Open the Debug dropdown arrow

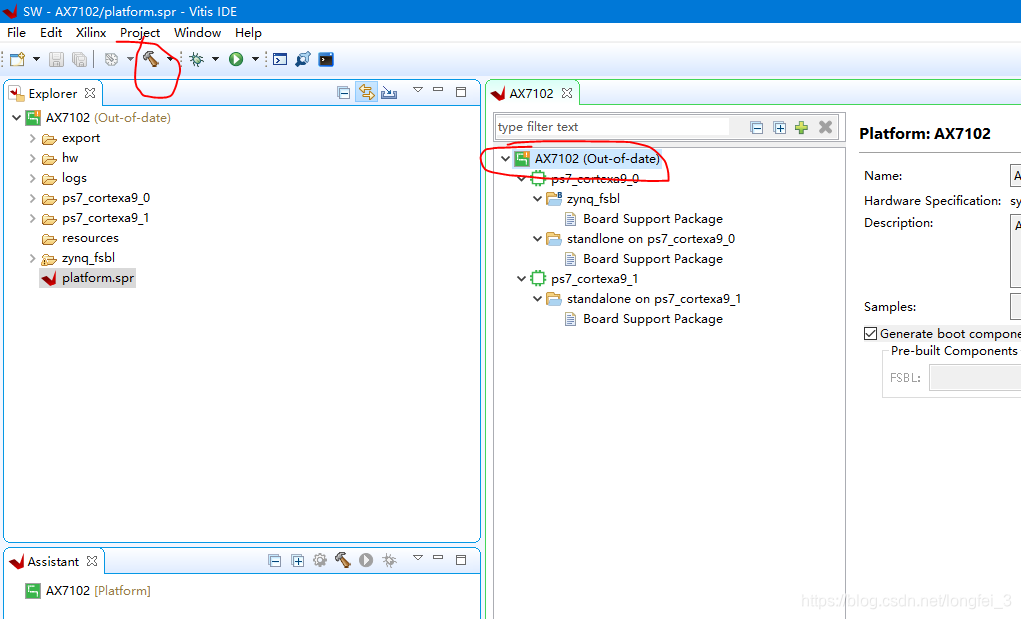click(215, 59)
